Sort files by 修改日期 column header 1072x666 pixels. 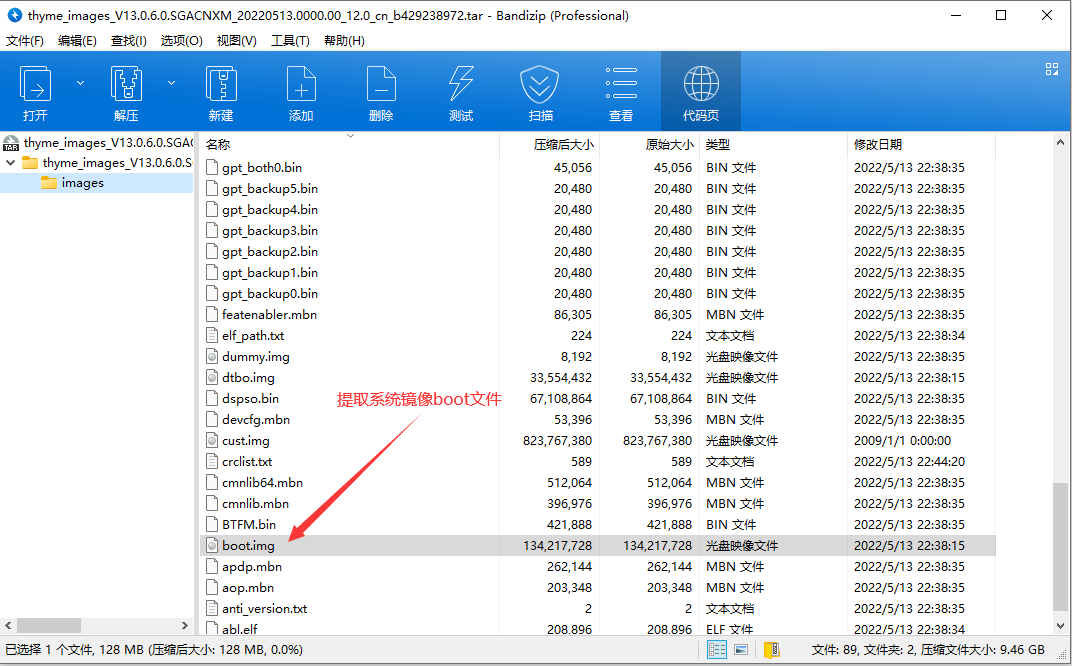pos(877,145)
